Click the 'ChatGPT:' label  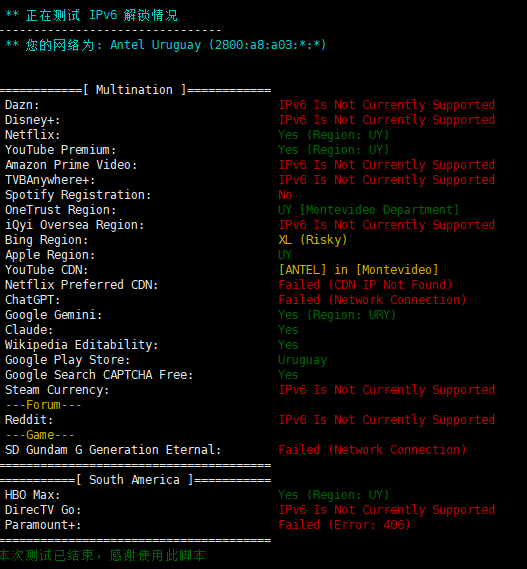(x=33, y=300)
